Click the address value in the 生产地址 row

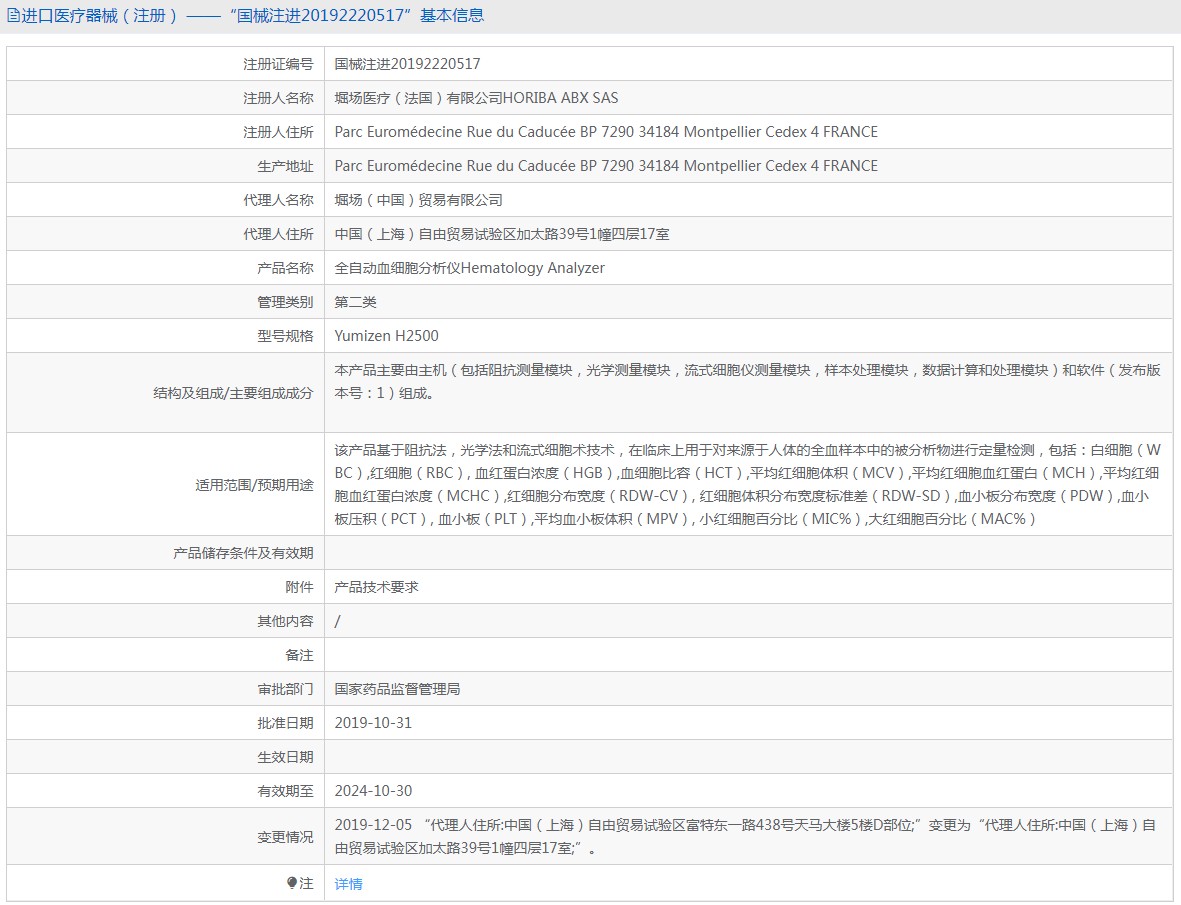(x=606, y=166)
